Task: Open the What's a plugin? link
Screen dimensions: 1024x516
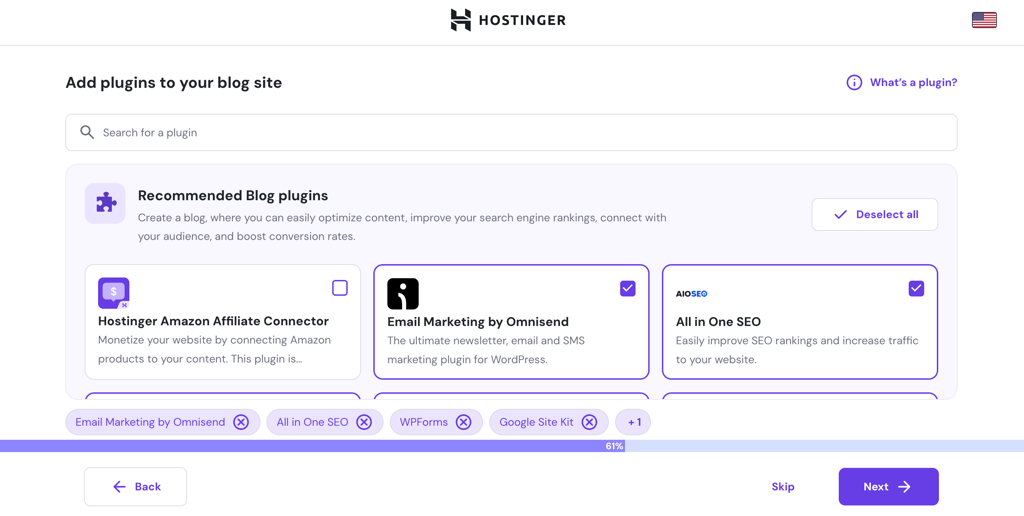Action: 913,82
